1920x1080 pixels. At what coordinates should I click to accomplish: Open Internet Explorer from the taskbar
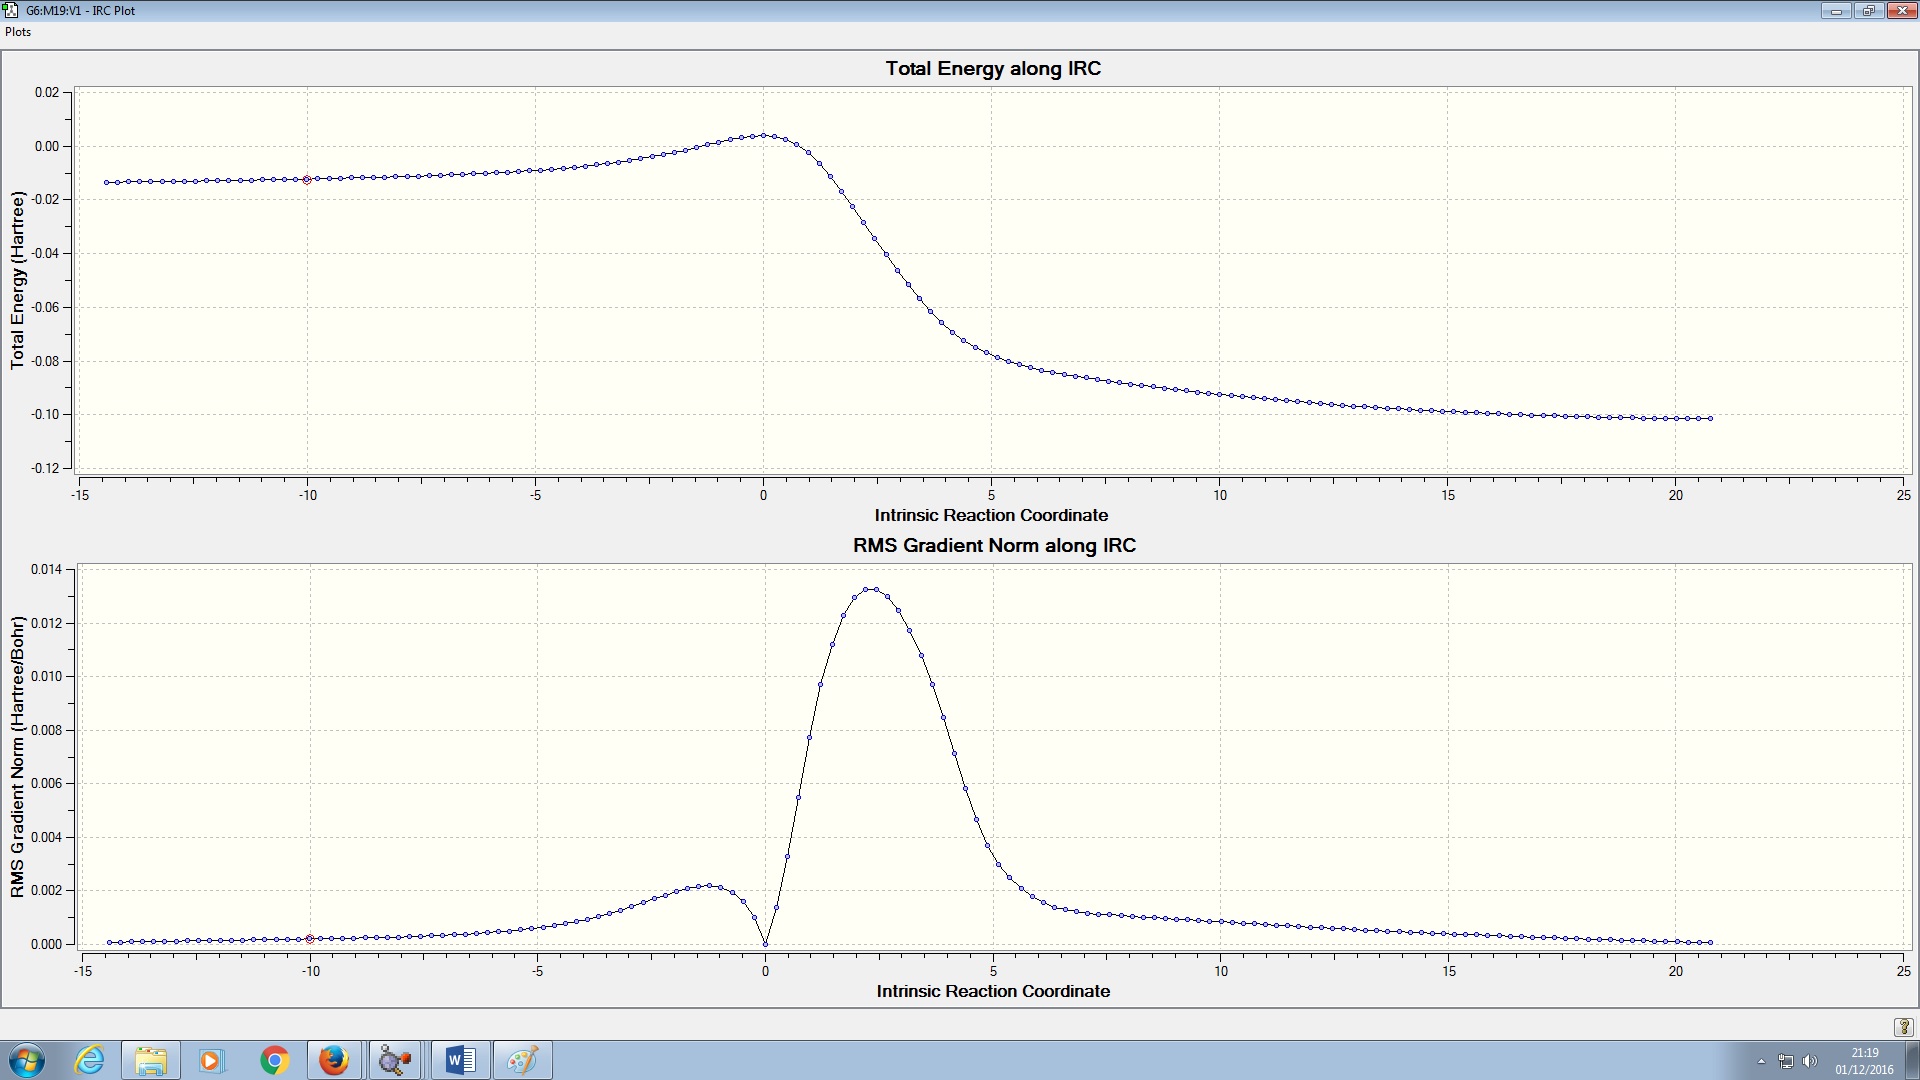[90, 1060]
